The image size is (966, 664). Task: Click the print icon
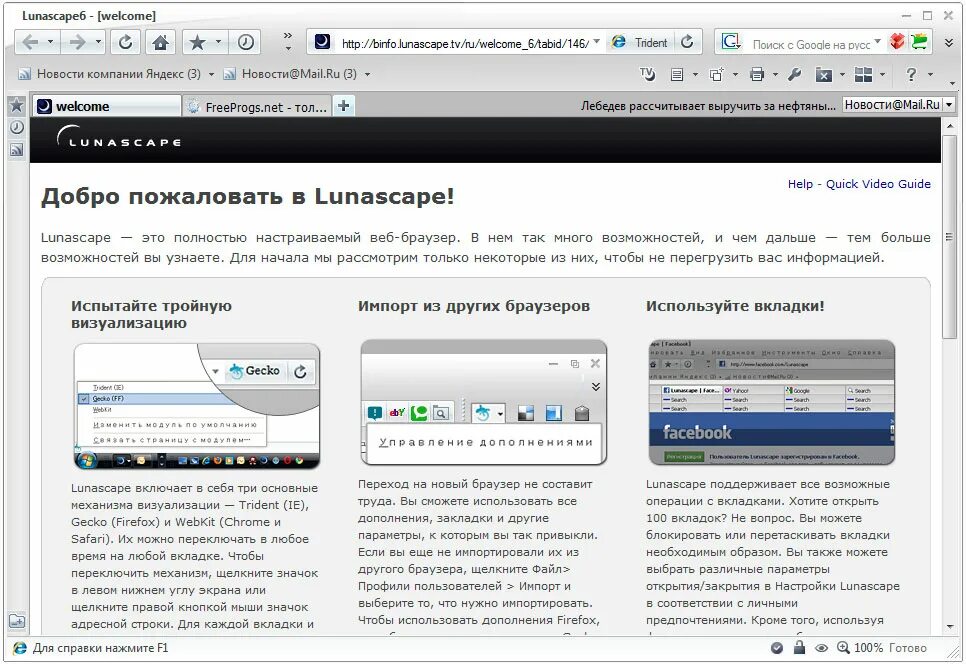click(757, 75)
